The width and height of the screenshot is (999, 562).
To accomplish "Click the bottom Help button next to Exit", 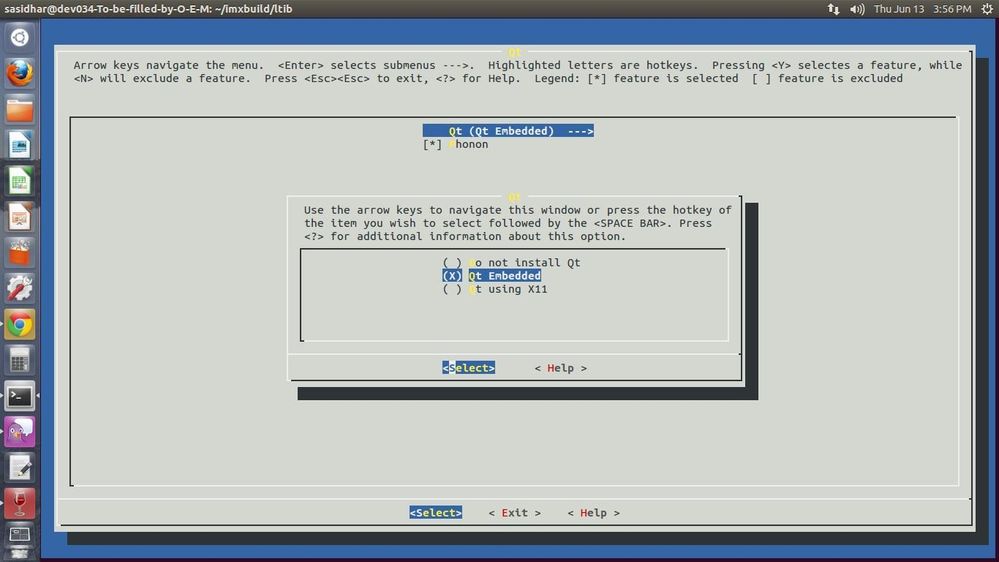I will 593,513.
